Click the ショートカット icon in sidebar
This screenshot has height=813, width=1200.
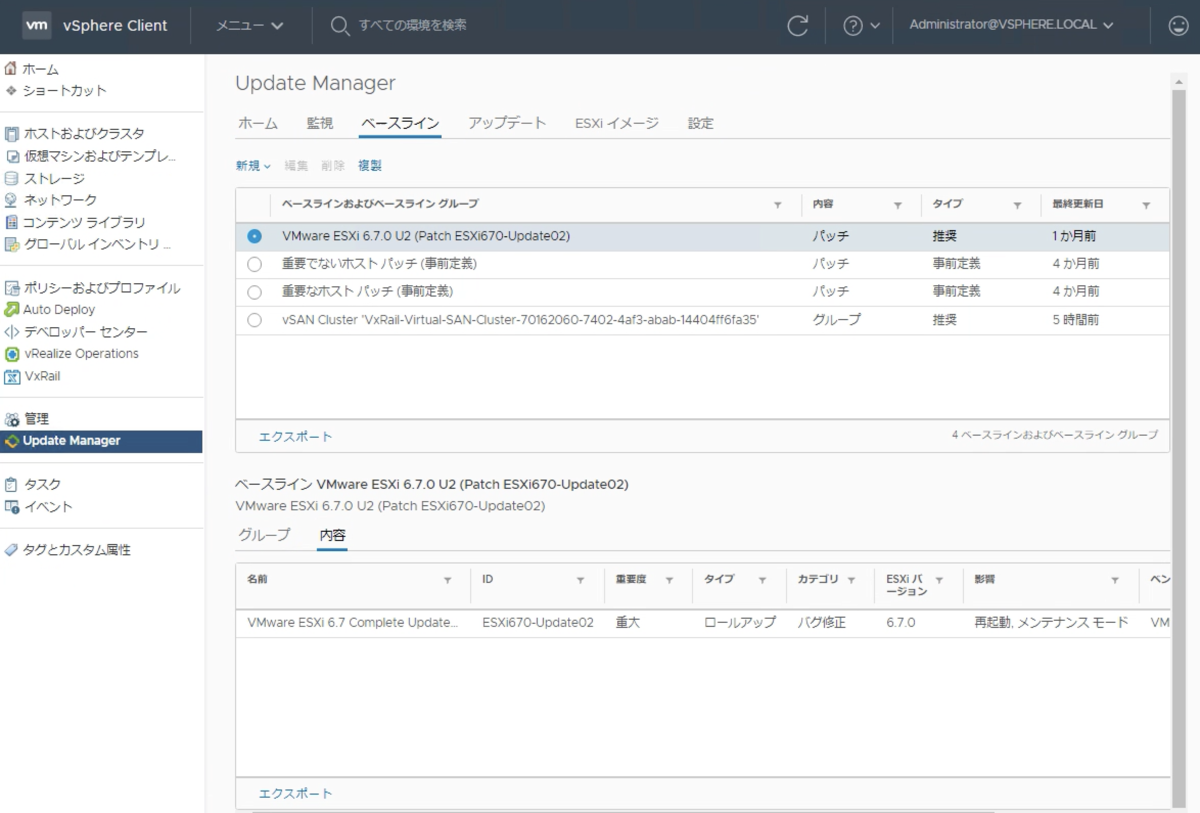(11, 91)
